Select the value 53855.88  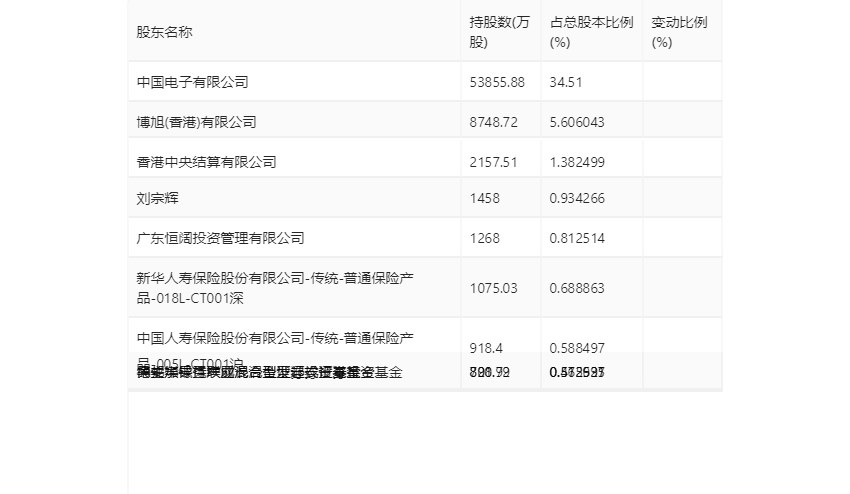[x=497, y=82]
